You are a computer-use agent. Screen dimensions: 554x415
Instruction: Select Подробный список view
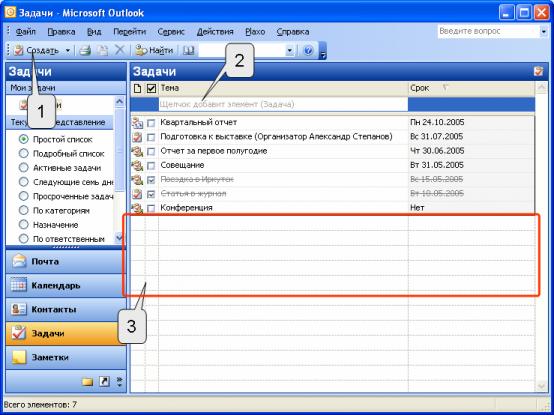23,154
